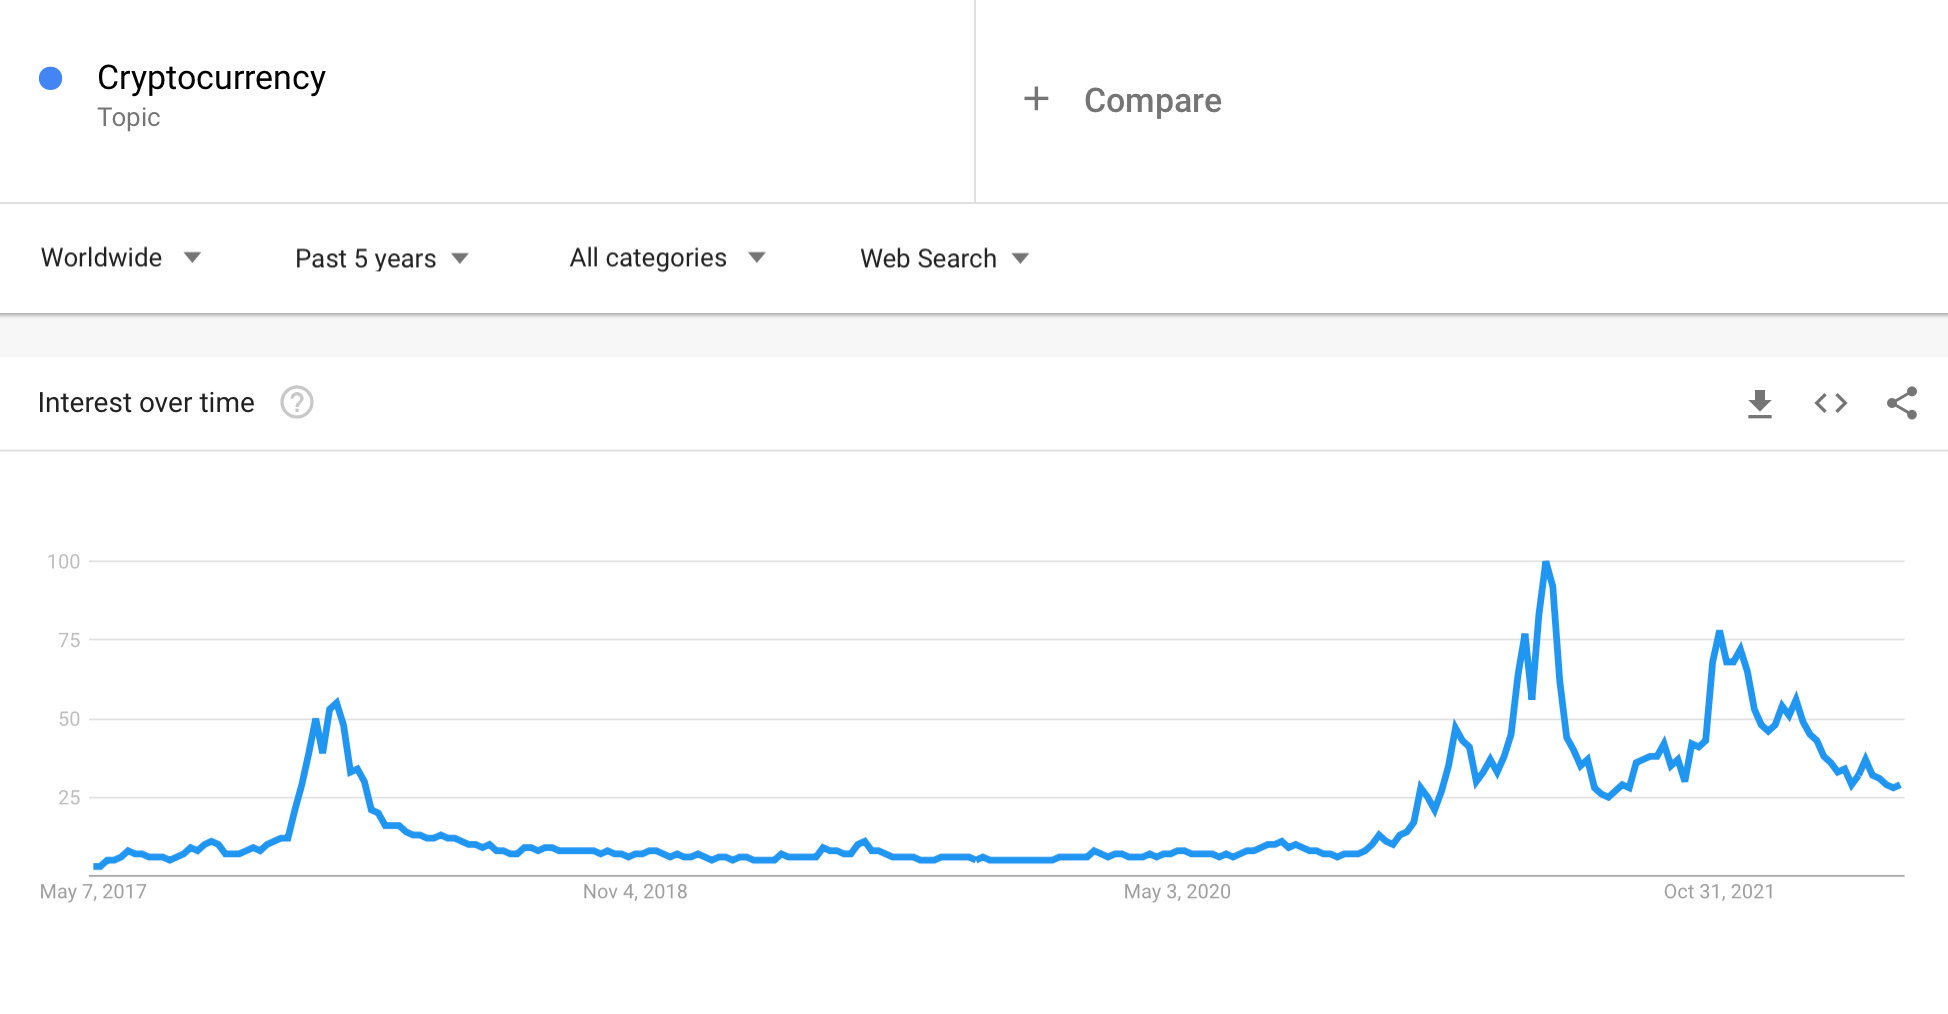This screenshot has width=1948, height=1014.
Task: Open the embed code icon
Action: [x=1831, y=403]
